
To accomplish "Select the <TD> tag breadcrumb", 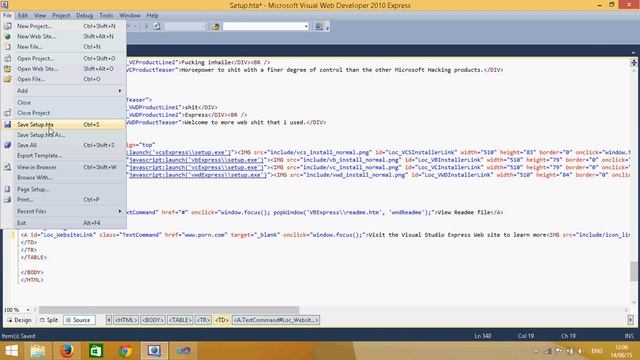I will click(221, 320).
